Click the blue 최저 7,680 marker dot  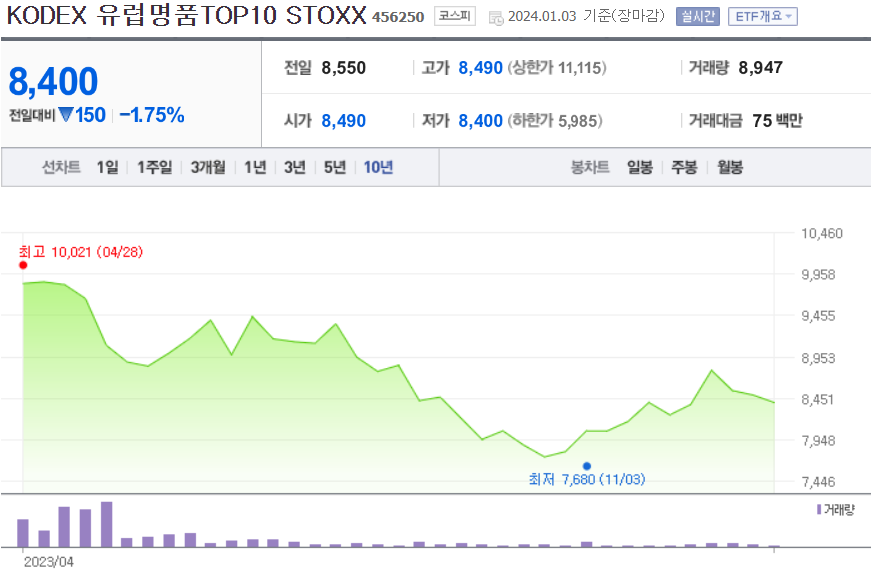(587, 466)
